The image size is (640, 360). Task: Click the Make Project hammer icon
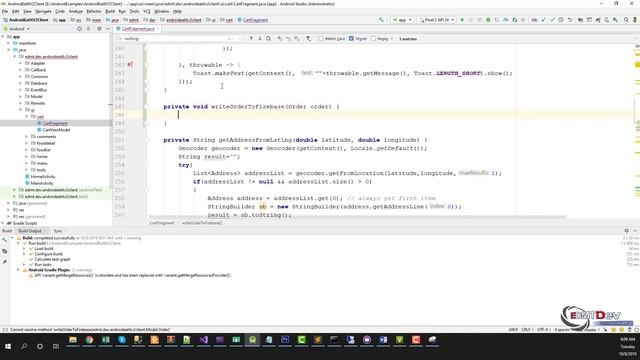(x=381, y=20)
